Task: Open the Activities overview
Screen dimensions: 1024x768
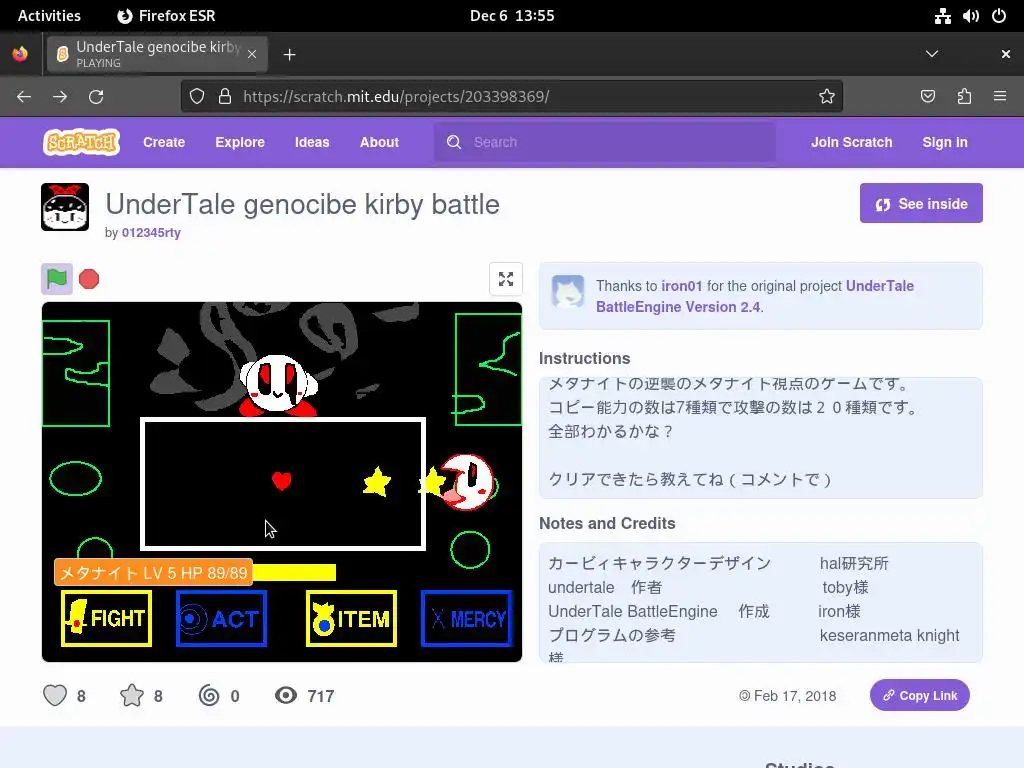Action: (x=50, y=16)
